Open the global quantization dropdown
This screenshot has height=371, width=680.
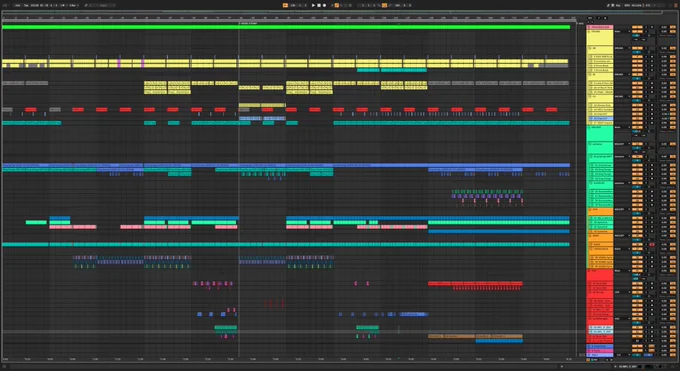coord(73,5)
